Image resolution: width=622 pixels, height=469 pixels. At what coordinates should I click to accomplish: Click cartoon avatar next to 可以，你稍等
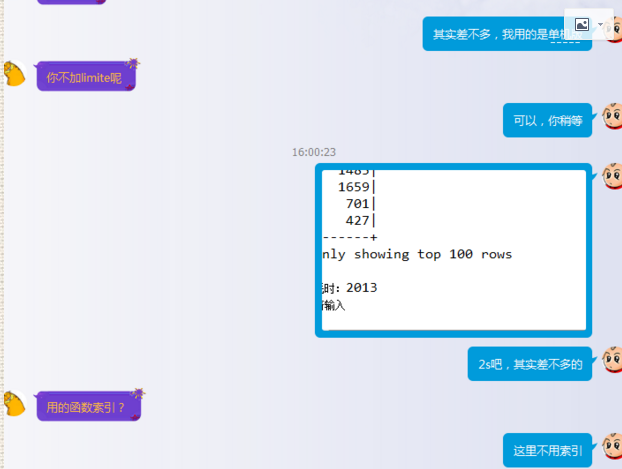point(612,116)
